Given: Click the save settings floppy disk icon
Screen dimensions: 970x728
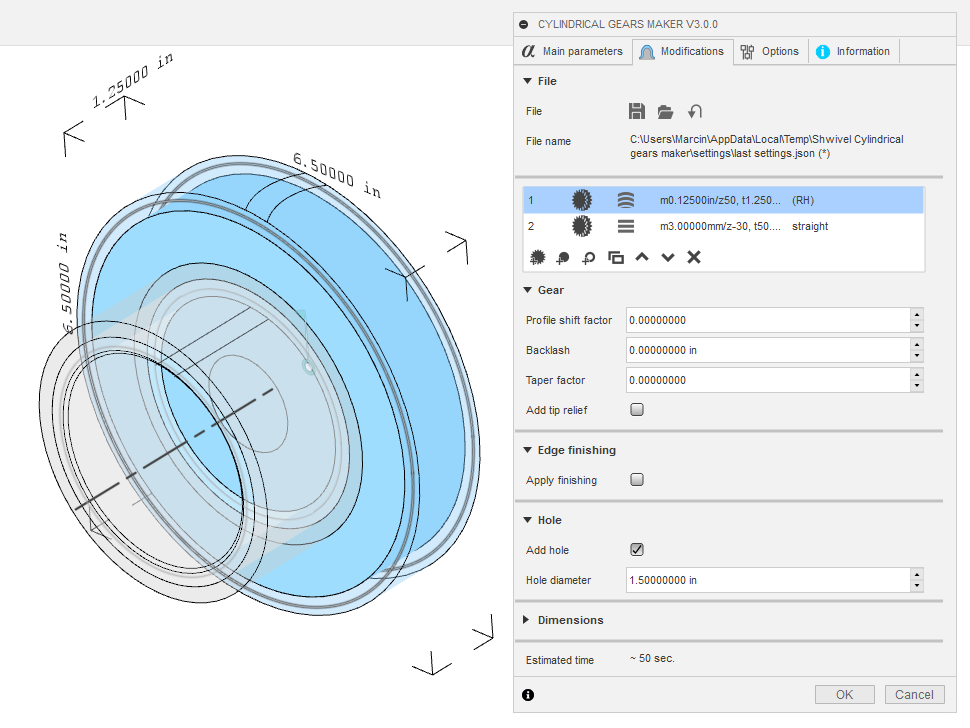Looking at the screenshot, I should point(637,111).
